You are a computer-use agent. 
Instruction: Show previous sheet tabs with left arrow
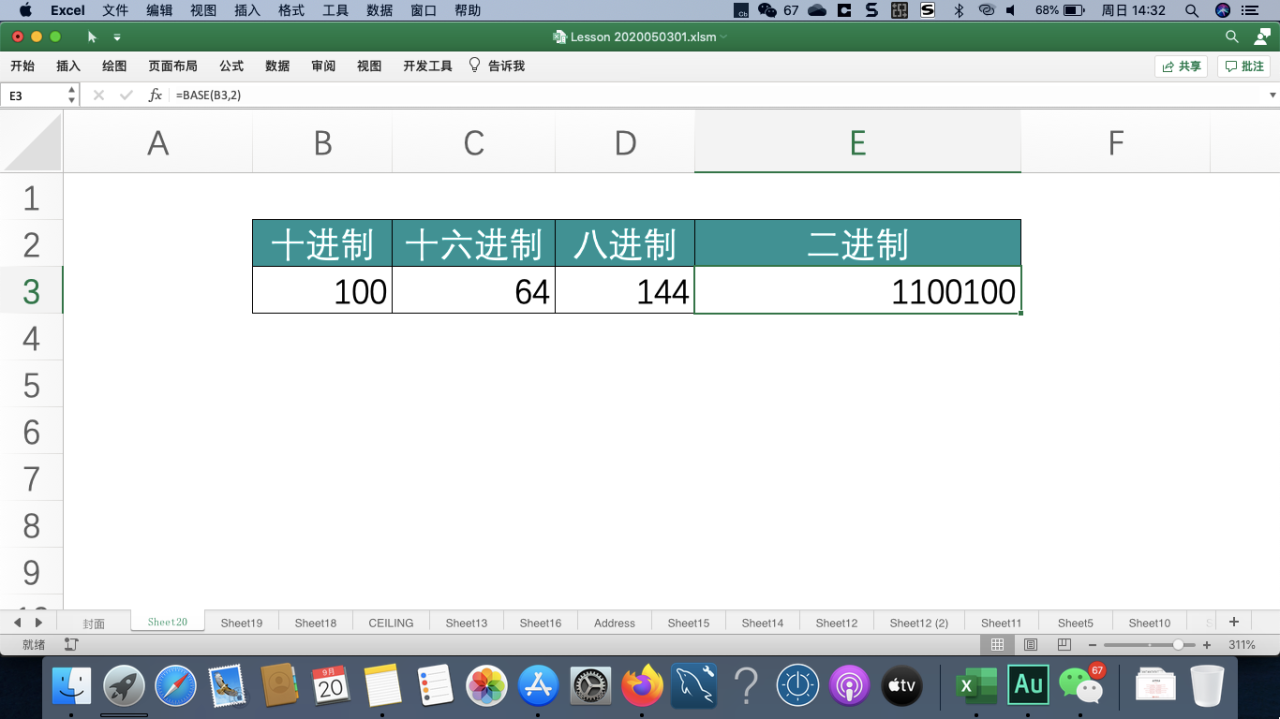click(17, 622)
